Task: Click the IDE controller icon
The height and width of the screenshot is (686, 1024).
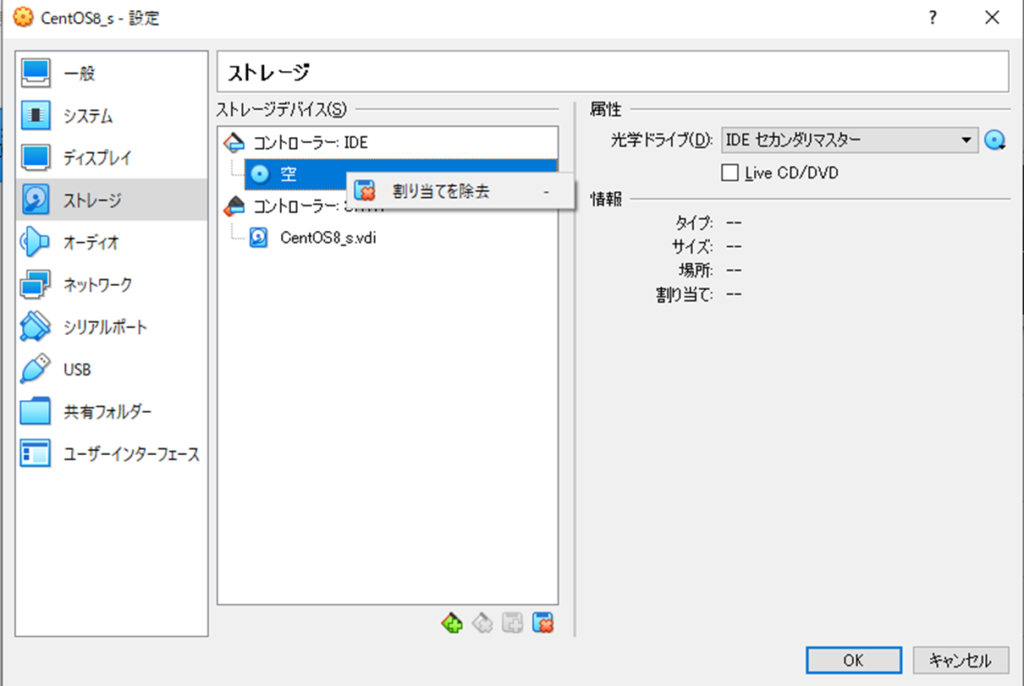Action: [x=234, y=142]
